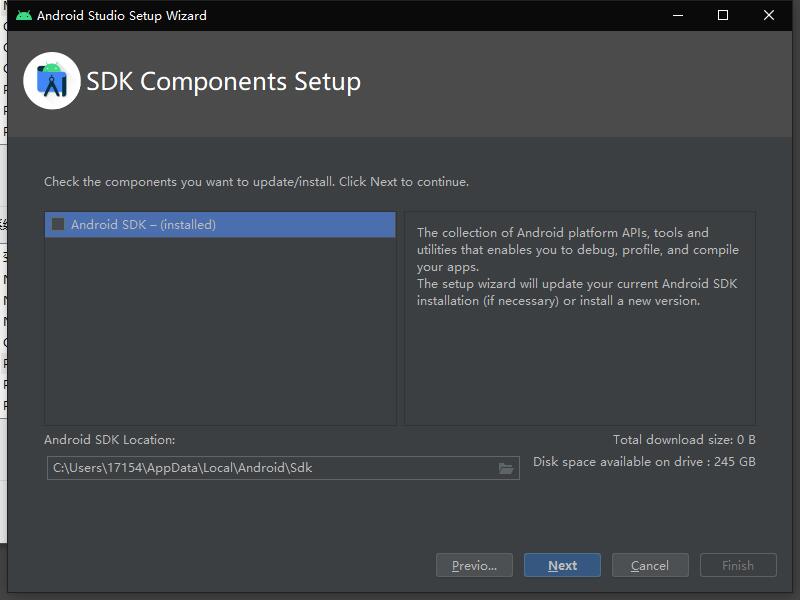Viewport: 800px width, 600px height.
Task: Select the Android SDK – (installed) row
Action: (220, 224)
